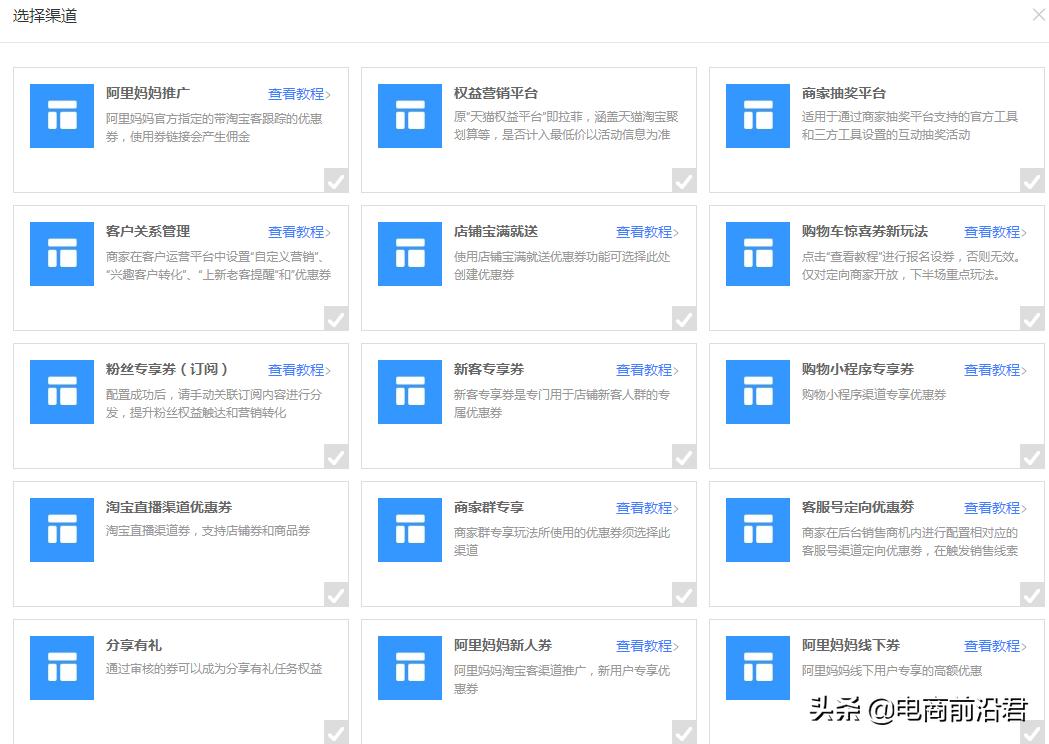Open 查看教程 for 阿里妈妈推广
1049x744 pixels.
(x=296, y=93)
